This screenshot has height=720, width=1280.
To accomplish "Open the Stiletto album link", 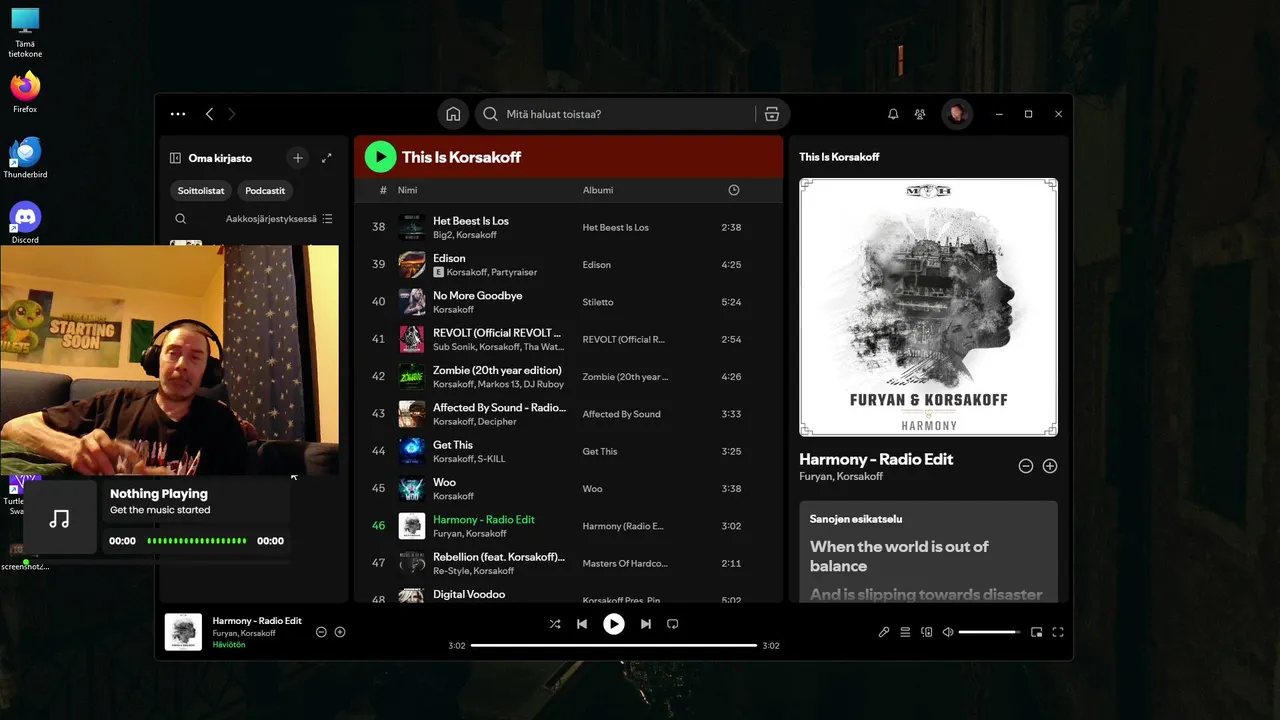I will click(x=598, y=302).
